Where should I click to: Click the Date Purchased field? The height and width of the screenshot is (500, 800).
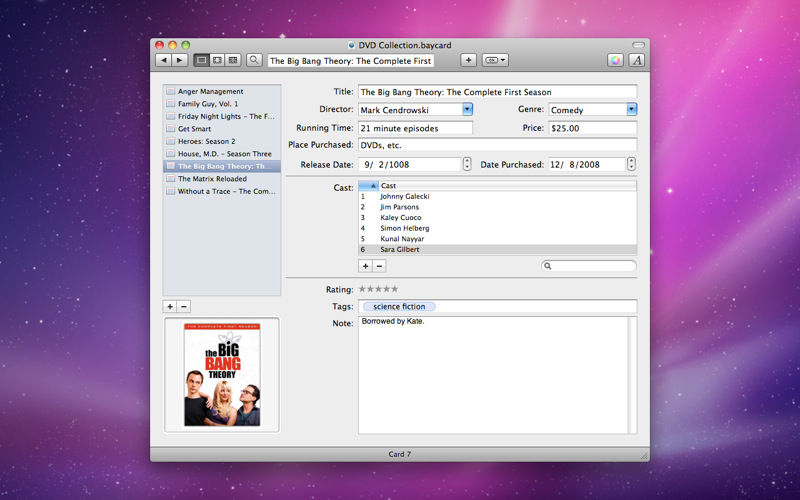[x=587, y=164]
